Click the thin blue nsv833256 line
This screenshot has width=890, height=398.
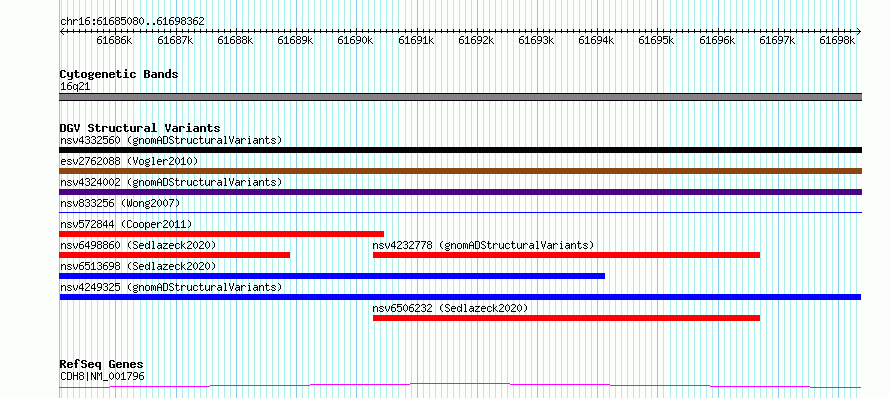[460, 212]
